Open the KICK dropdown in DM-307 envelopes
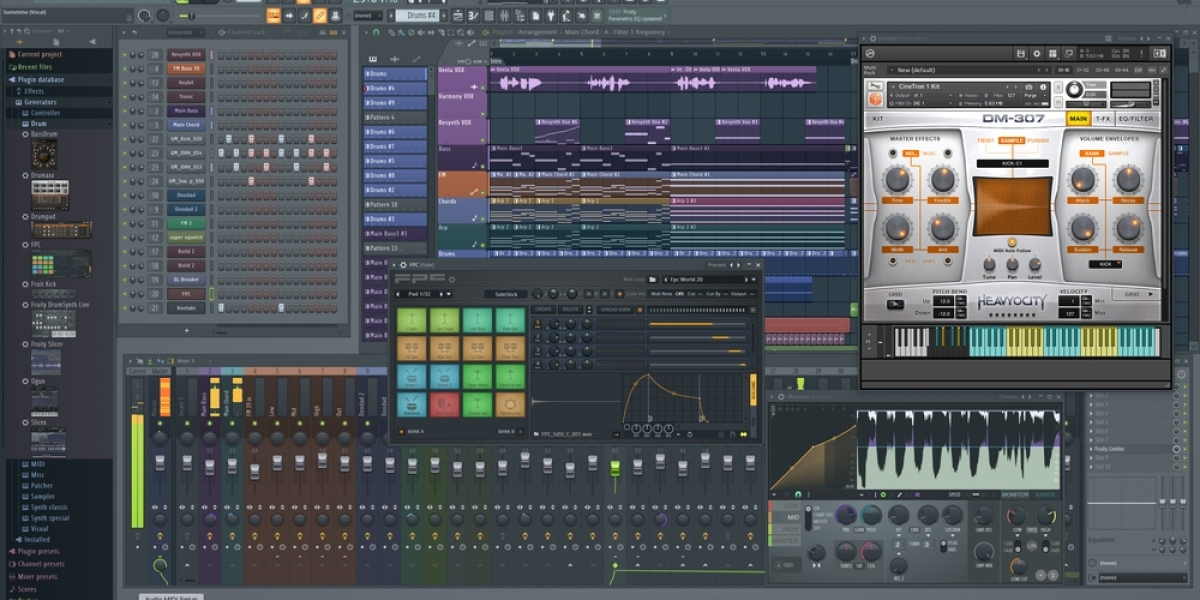The height and width of the screenshot is (600, 1200). coord(1104,264)
